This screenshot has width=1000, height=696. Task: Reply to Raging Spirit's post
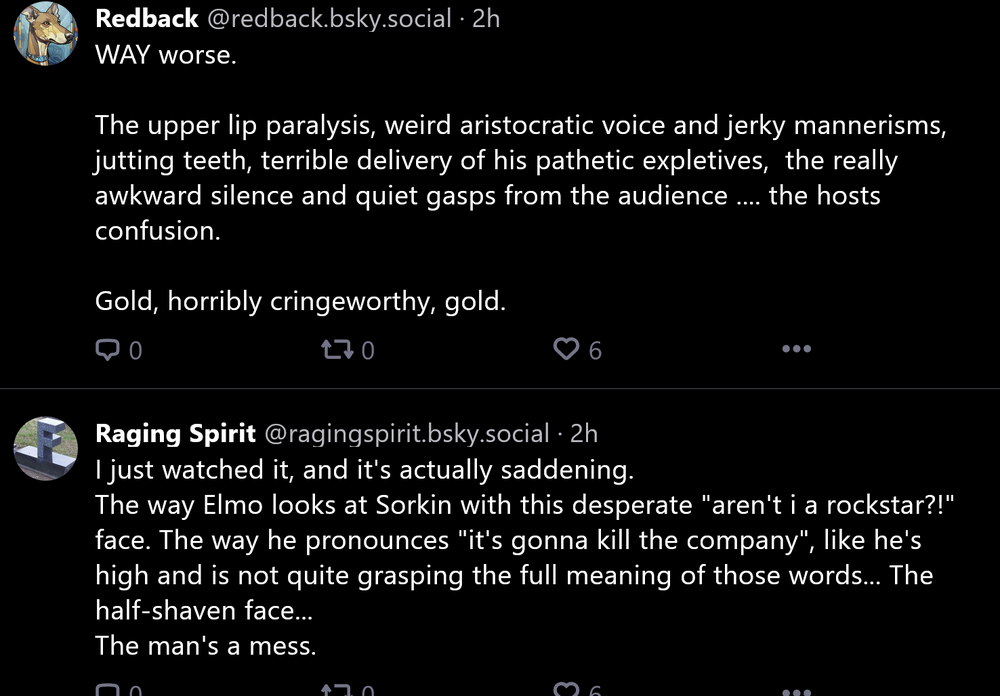(107, 689)
